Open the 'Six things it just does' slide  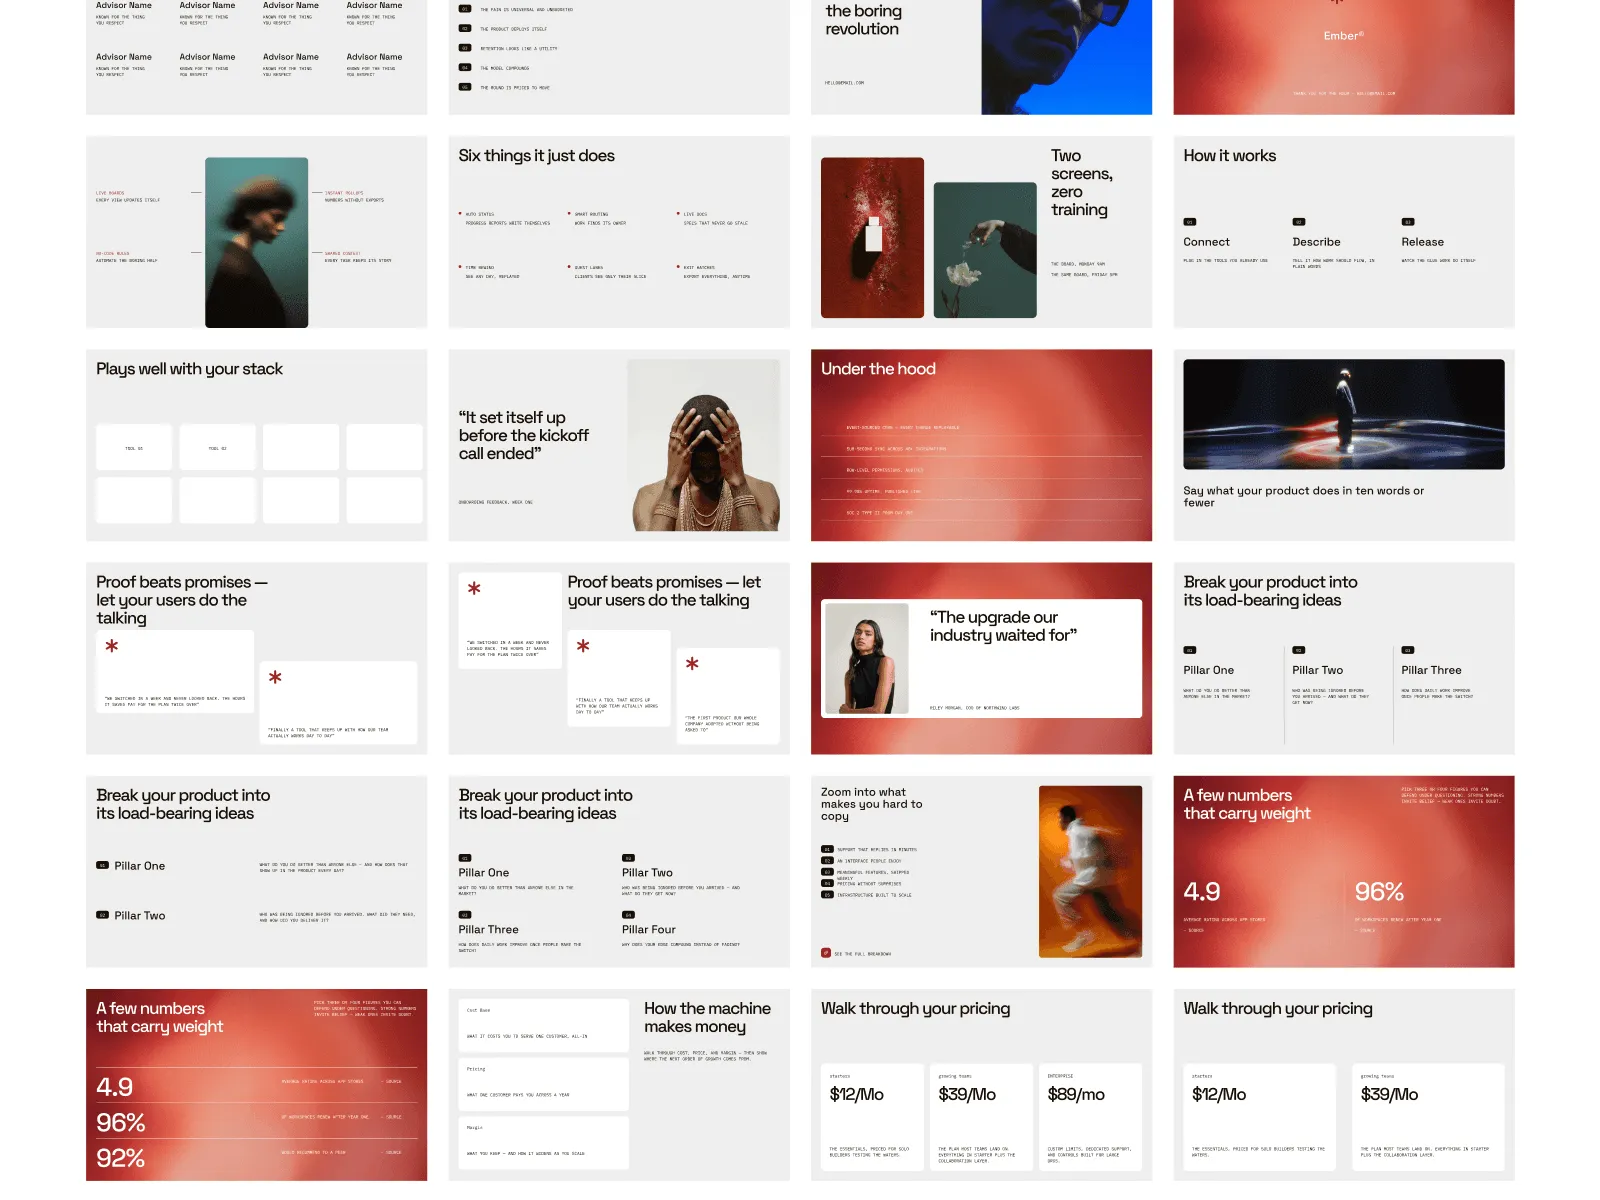pyautogui.click(x=619, y=232)
